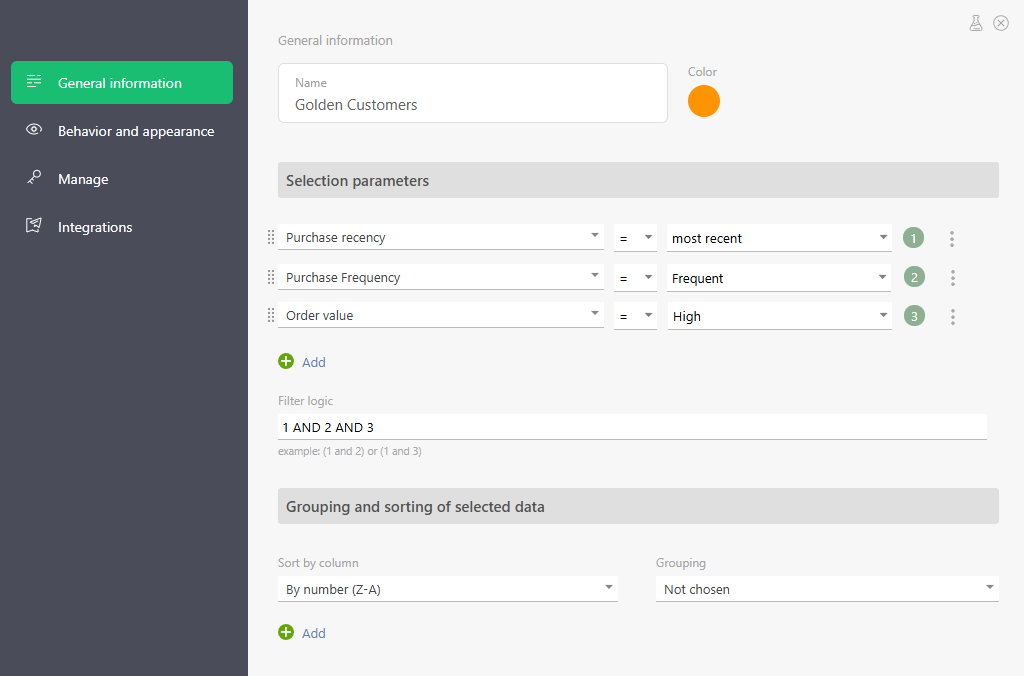Click the flask test icon at top right
This screenshot has height=676, width=1024.
[976, 24]
